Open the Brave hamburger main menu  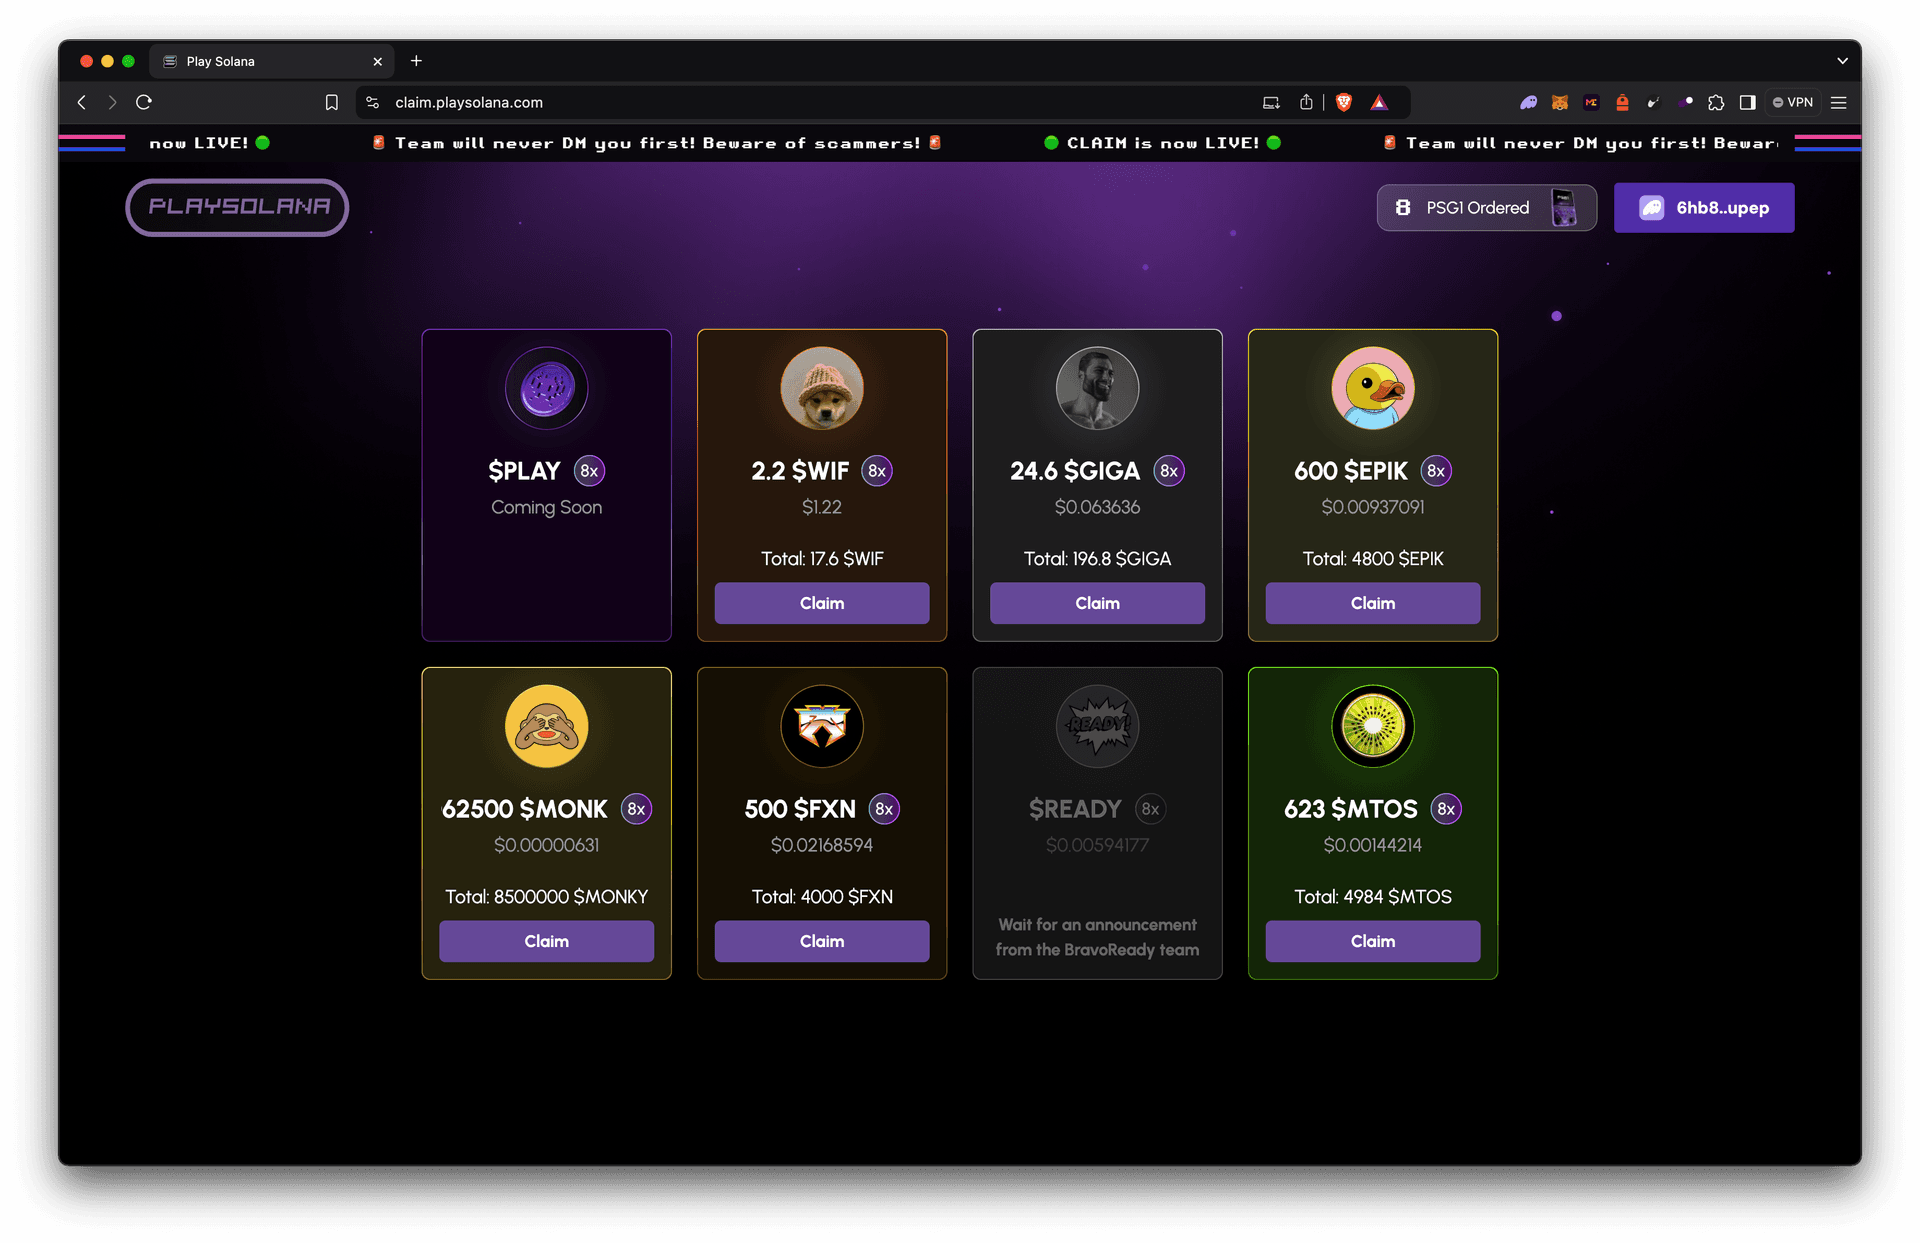[x=1838, y=102]
